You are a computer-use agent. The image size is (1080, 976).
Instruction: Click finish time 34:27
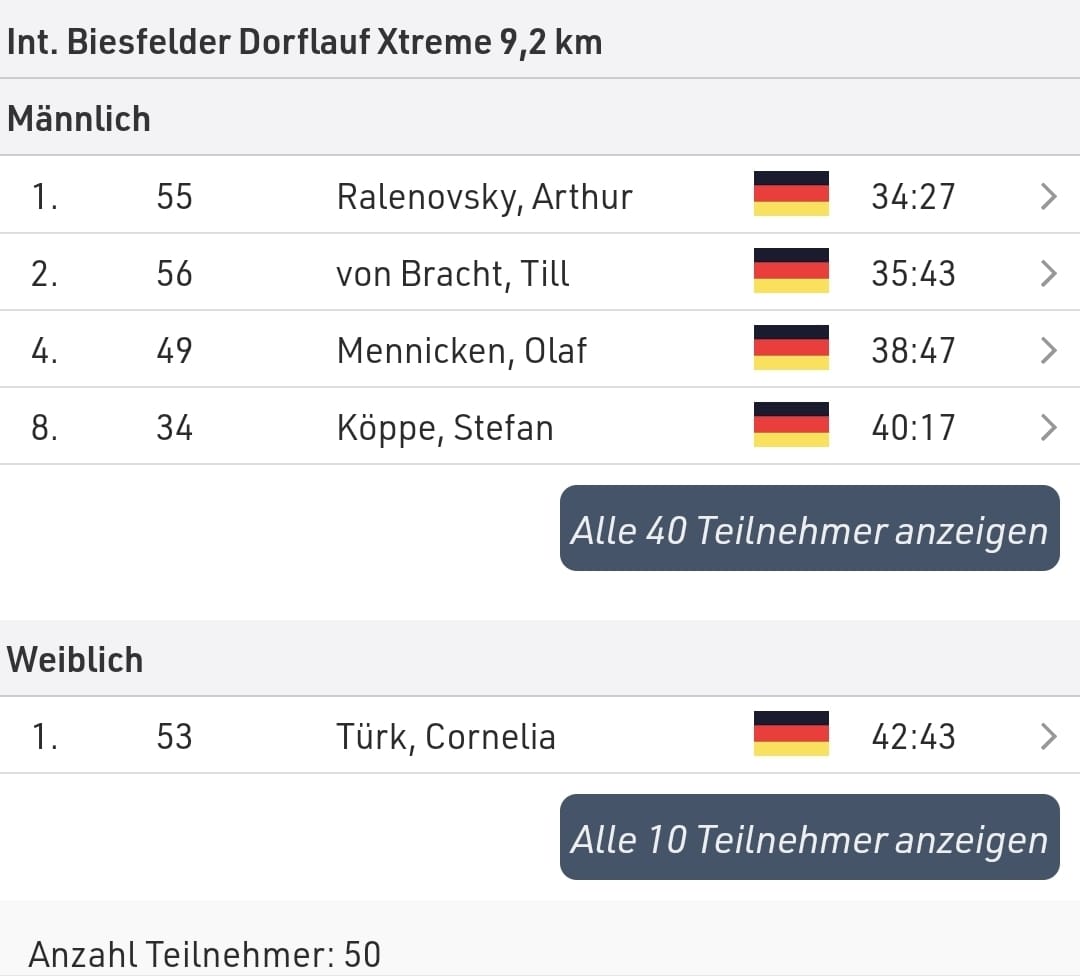[x=913, y=197]
